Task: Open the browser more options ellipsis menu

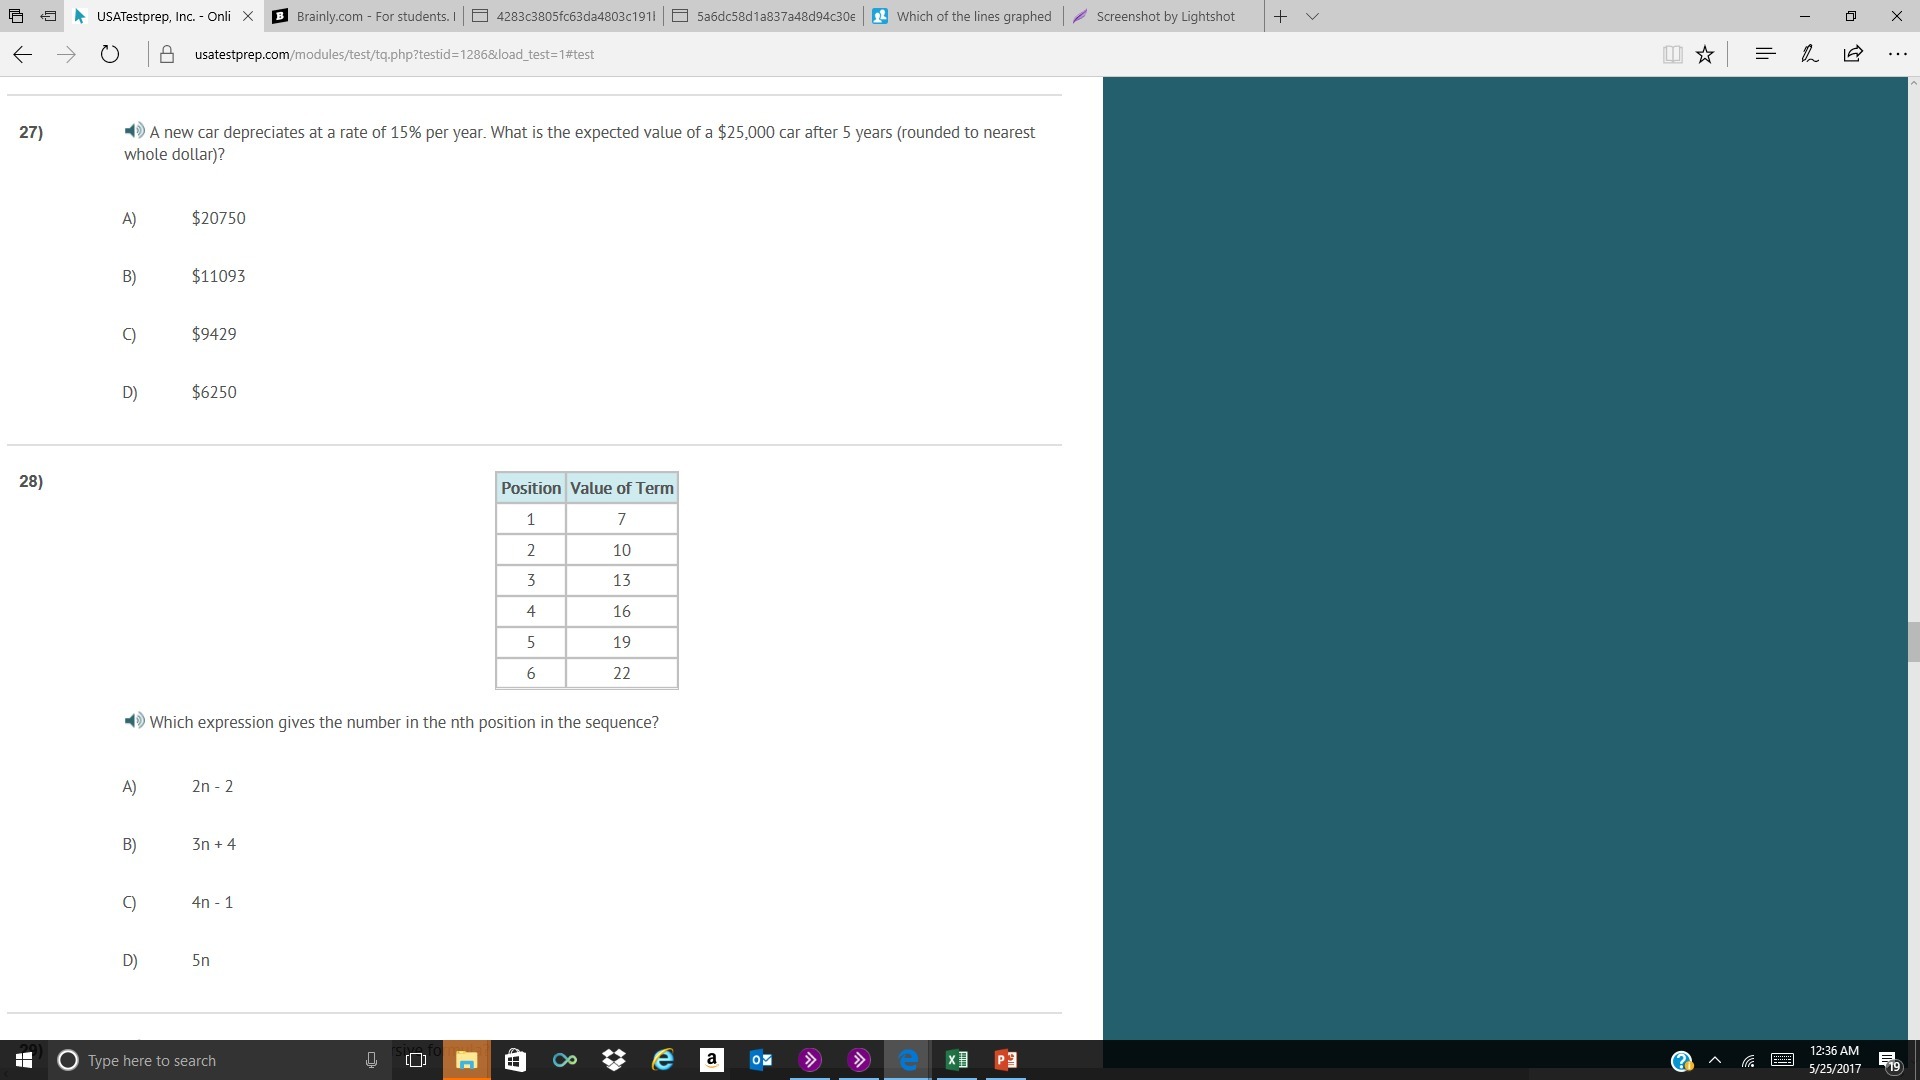Action: pos(1897,54)
